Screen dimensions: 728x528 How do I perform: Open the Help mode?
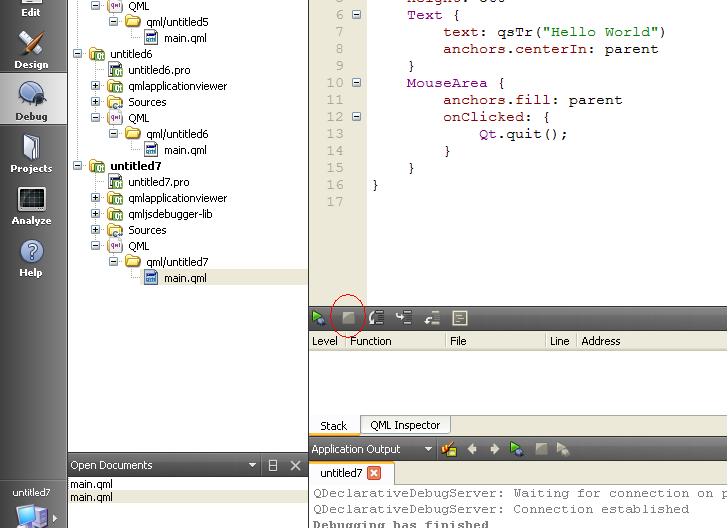pyautogui.click(x=31, y=258)
